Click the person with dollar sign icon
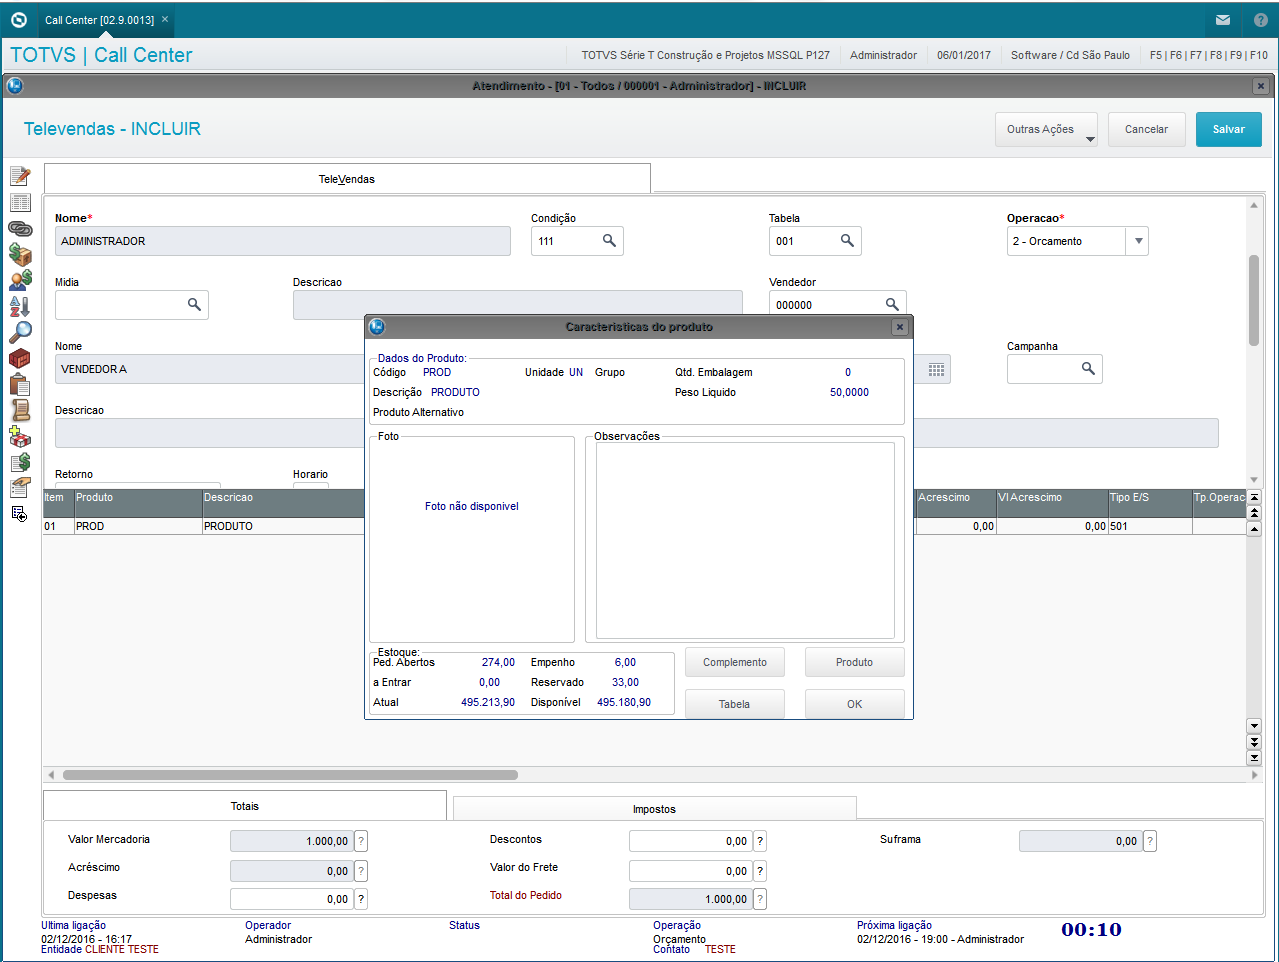 click(x=20, y=280)
